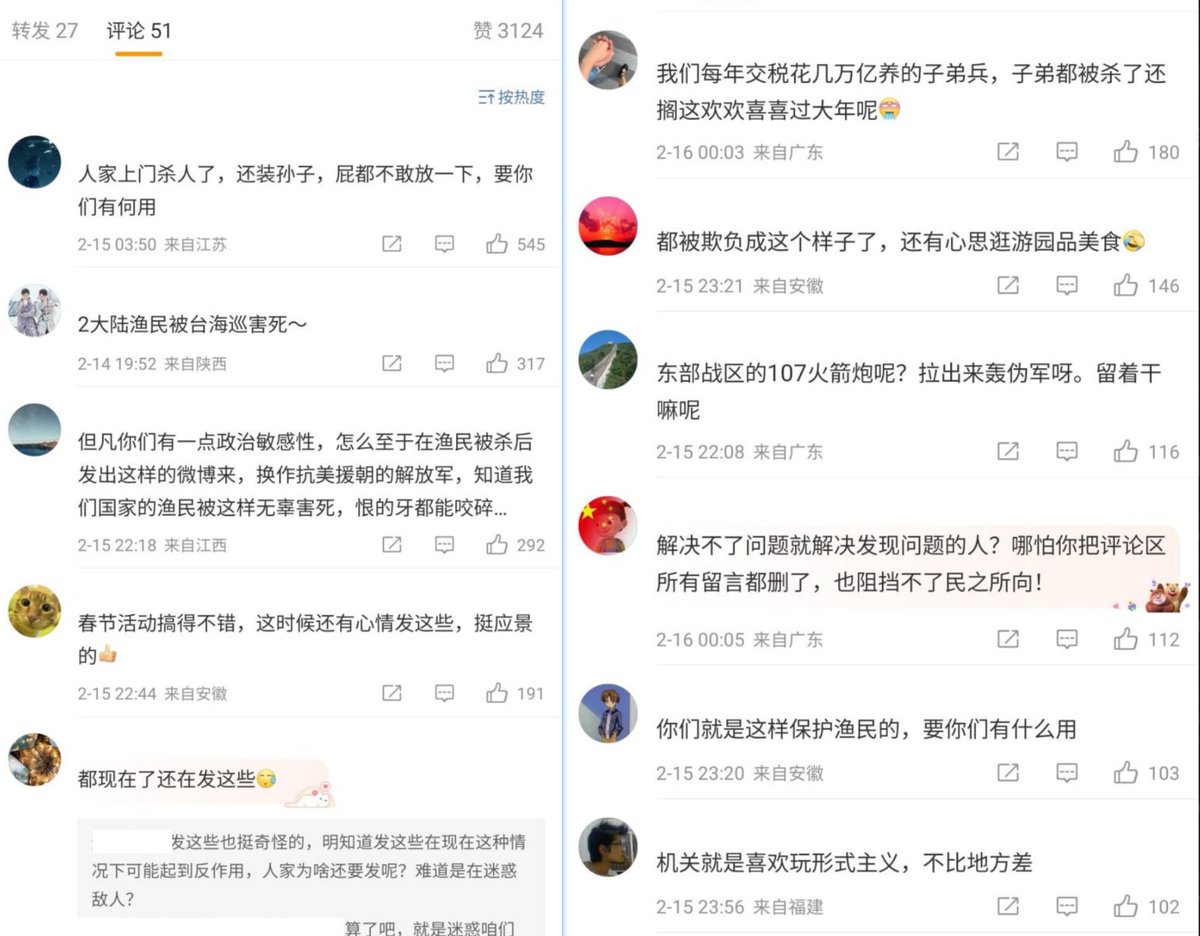Viewport: 1200px width, 936px height.
Task: Tap the reply icon on the 2-15 23:20 comment
Action: [x=1067, y=773]
